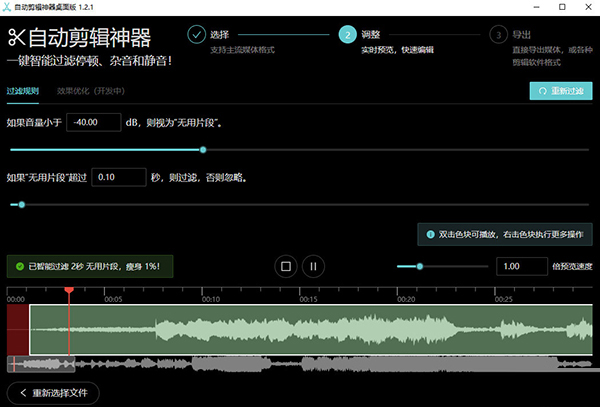Click the green check icon in filter status

(x=19, y=267)
